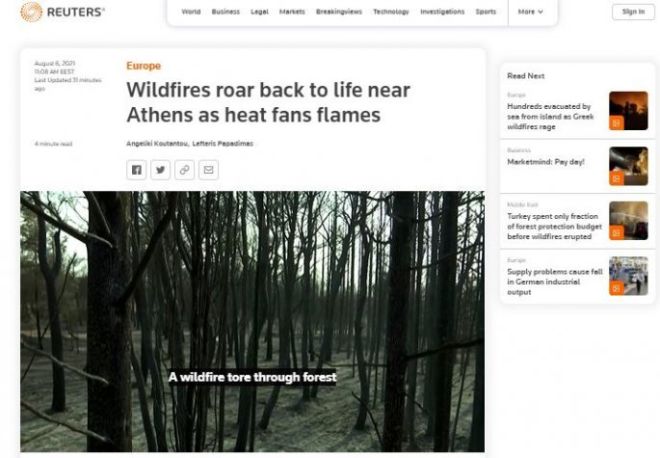Expand the More navigation dropdown
The image size is (660, 458).
coord(530,12)
